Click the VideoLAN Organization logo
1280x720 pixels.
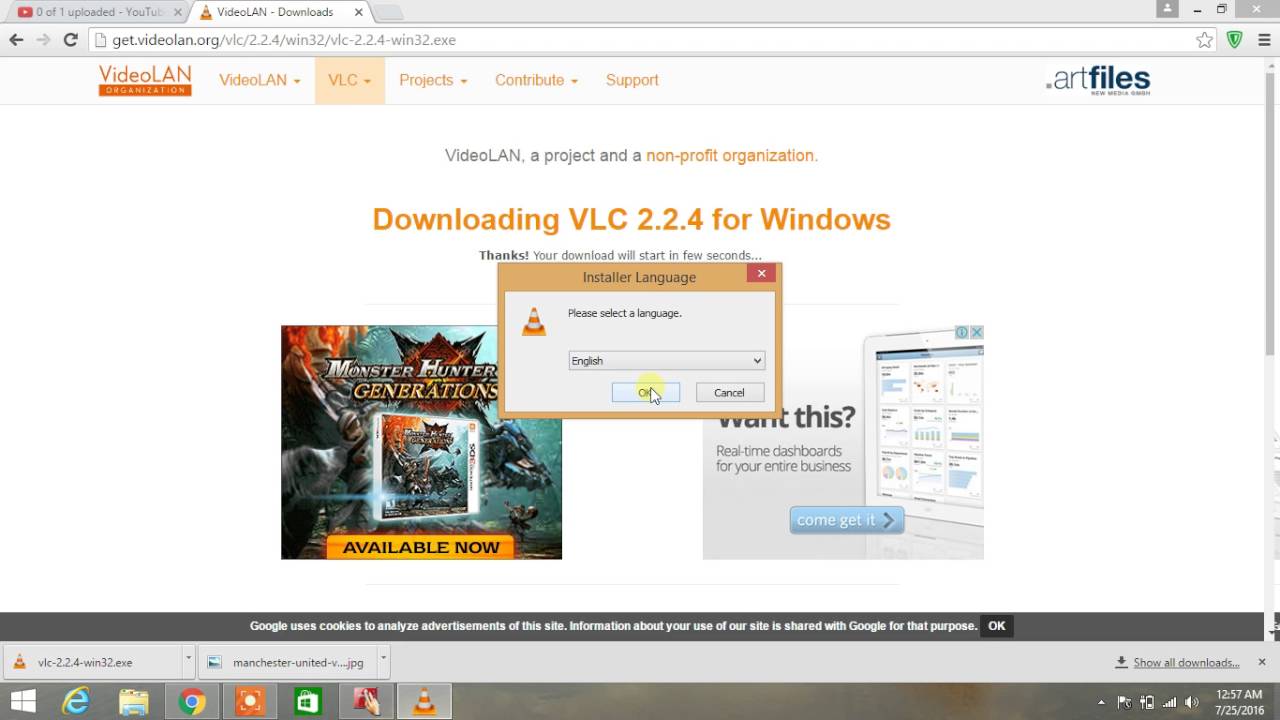[x=145, y=80]
